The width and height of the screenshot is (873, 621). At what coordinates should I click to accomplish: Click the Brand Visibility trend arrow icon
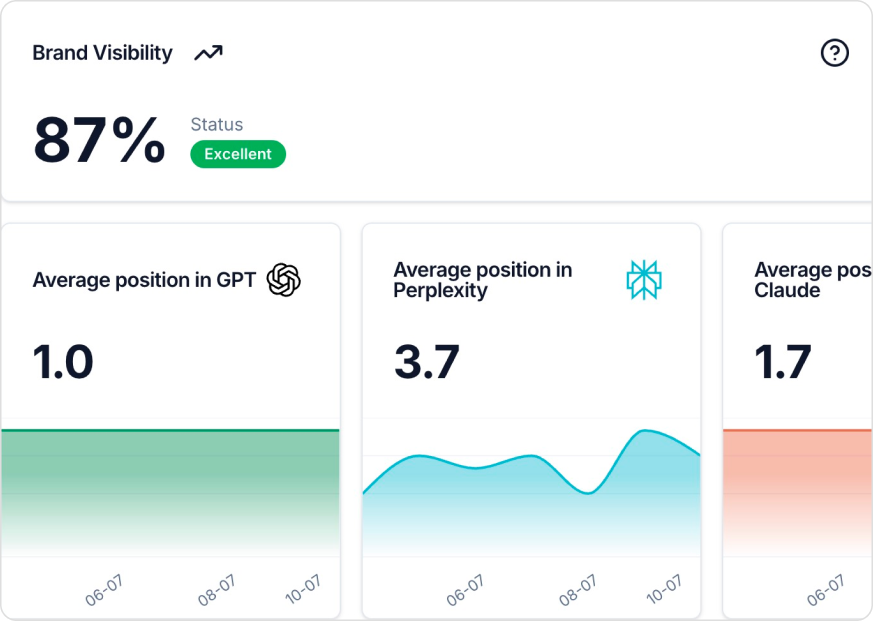point(208,53)
